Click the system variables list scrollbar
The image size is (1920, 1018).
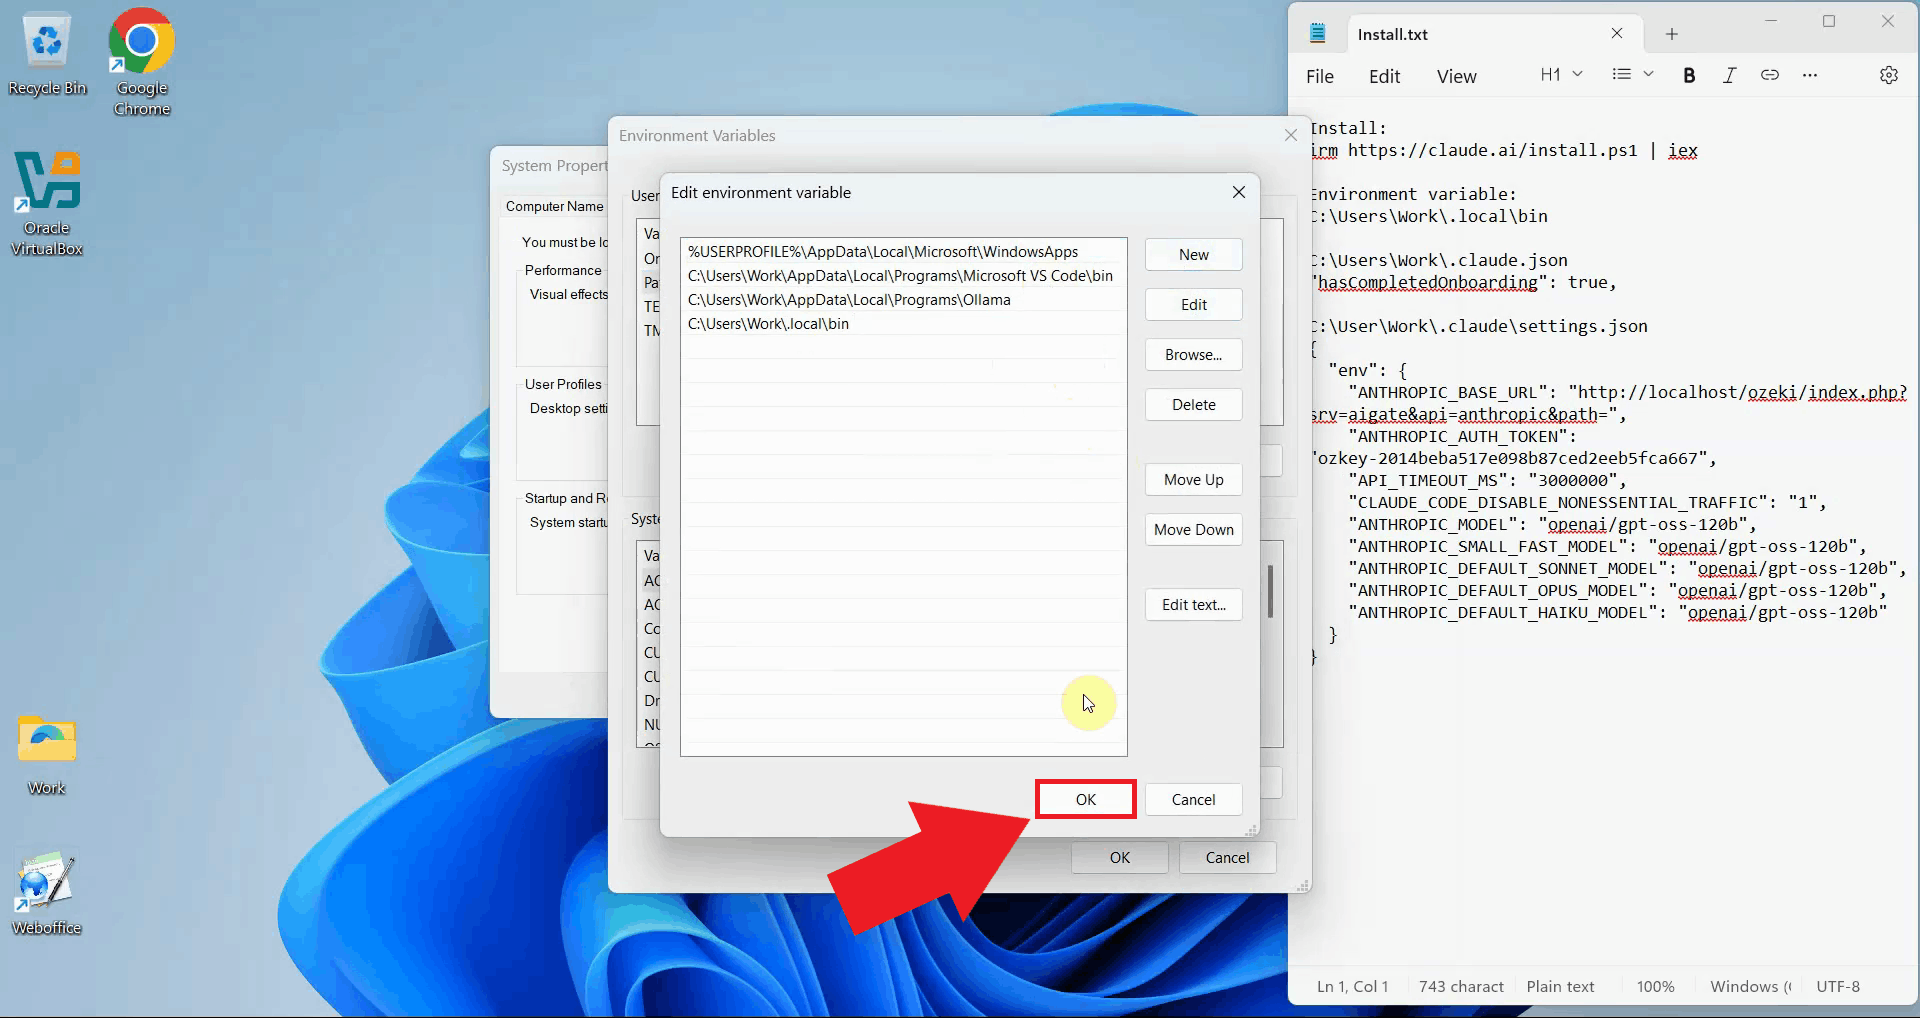tap(1270, 592)
